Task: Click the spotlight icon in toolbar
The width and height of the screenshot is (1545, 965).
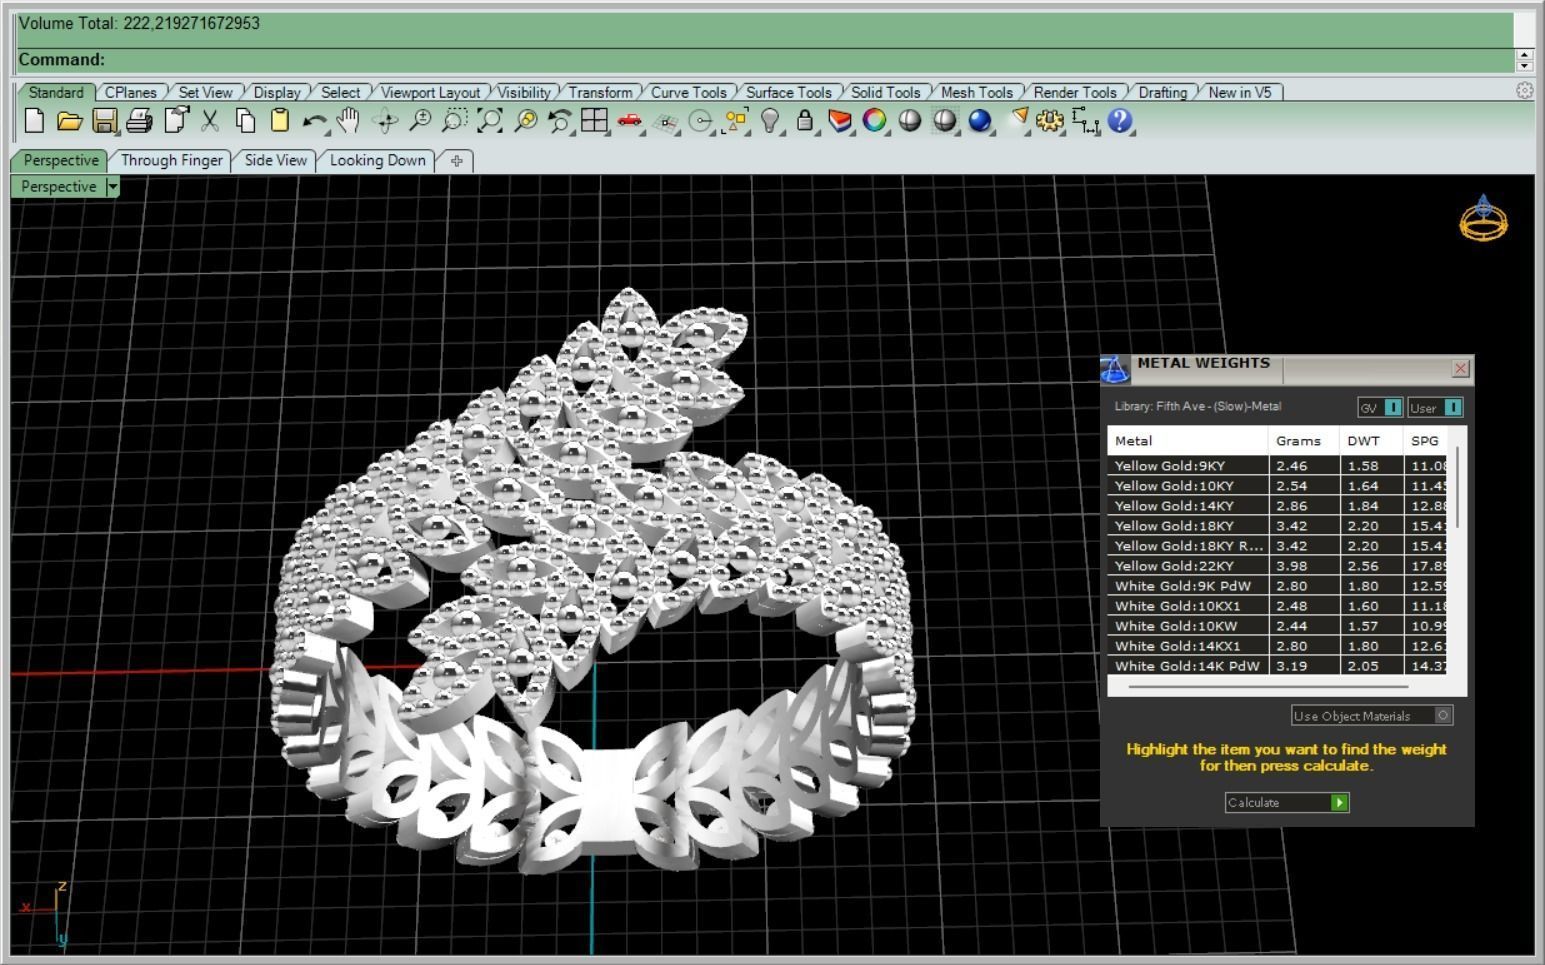Action: pos(1018,120)
